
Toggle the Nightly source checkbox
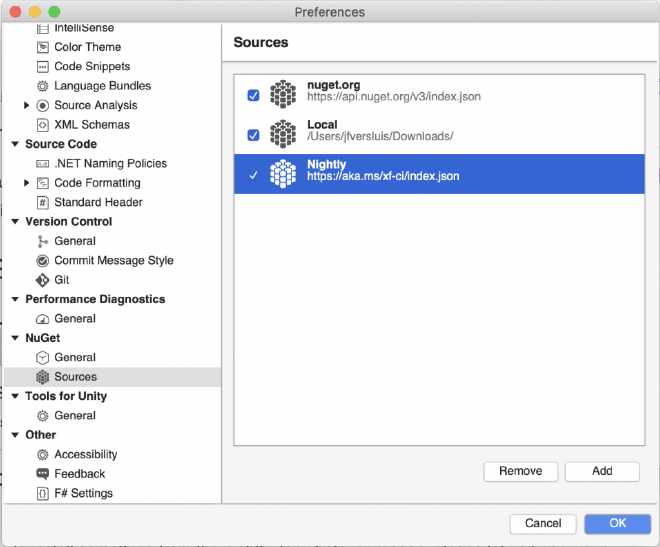point(253,175)
